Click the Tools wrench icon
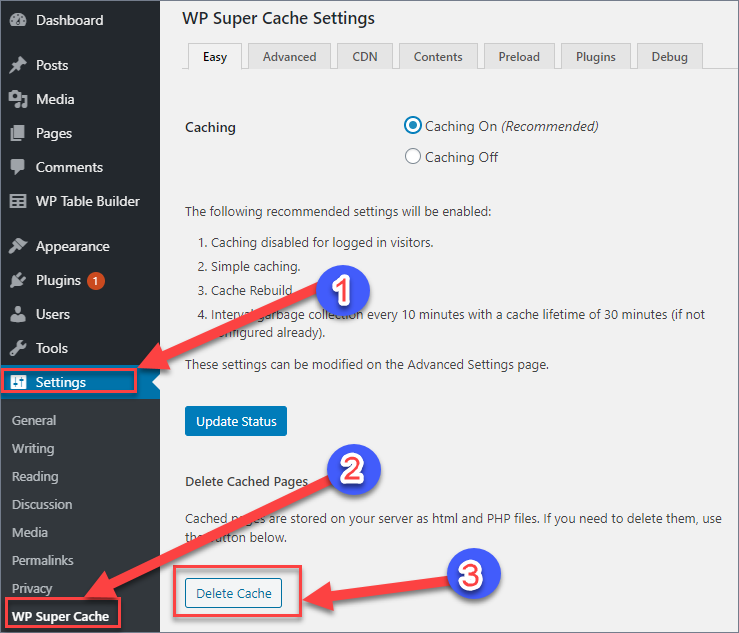 (18, 348)
